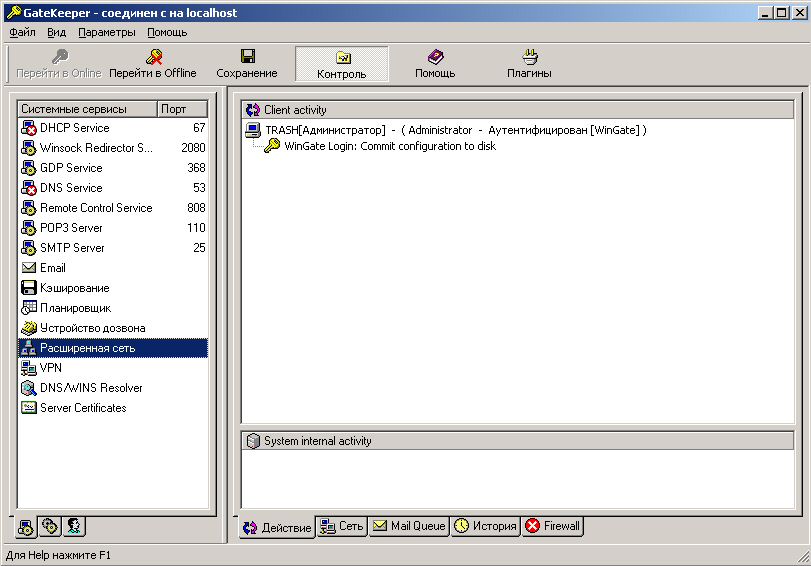Click the Планировщик calendar icon
811x566 pixels.
28,308
